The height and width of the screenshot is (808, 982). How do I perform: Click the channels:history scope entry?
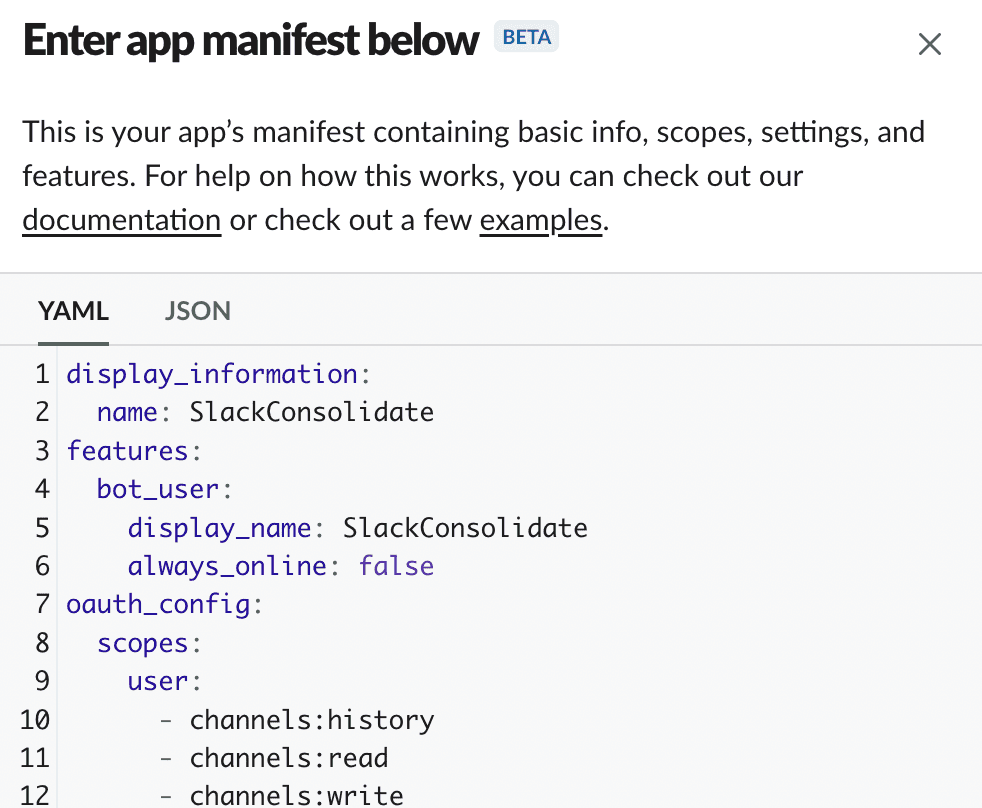[311, 720]
